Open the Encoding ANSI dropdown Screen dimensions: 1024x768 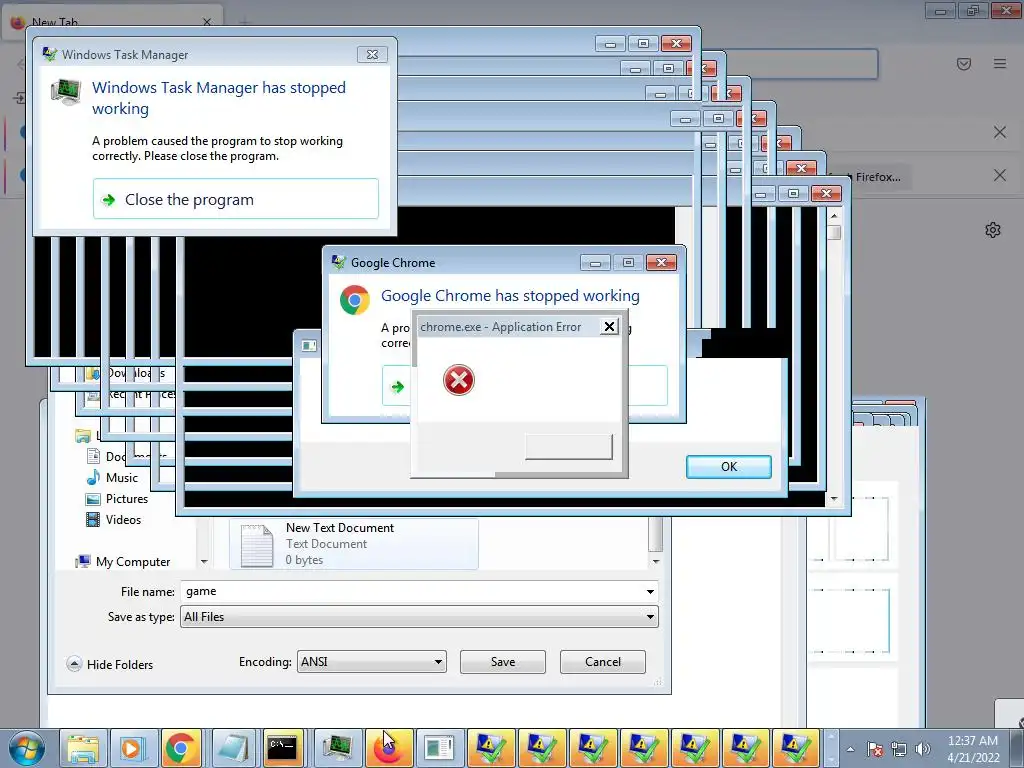point(372,662)
